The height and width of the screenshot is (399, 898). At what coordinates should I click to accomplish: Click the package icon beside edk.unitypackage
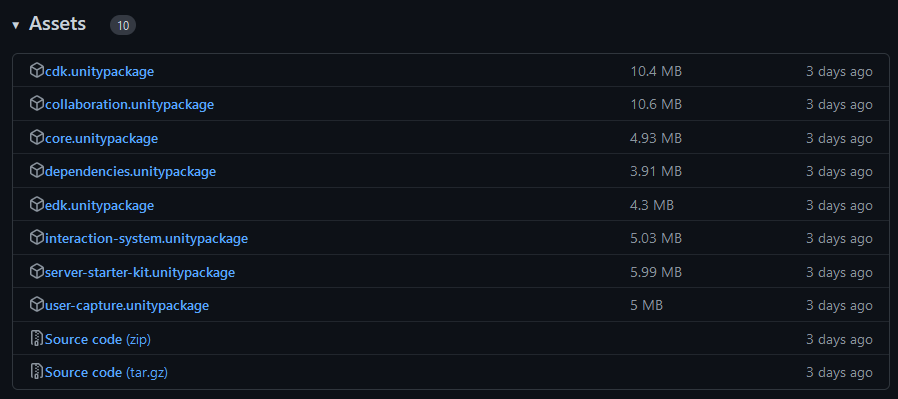[37, 204]
